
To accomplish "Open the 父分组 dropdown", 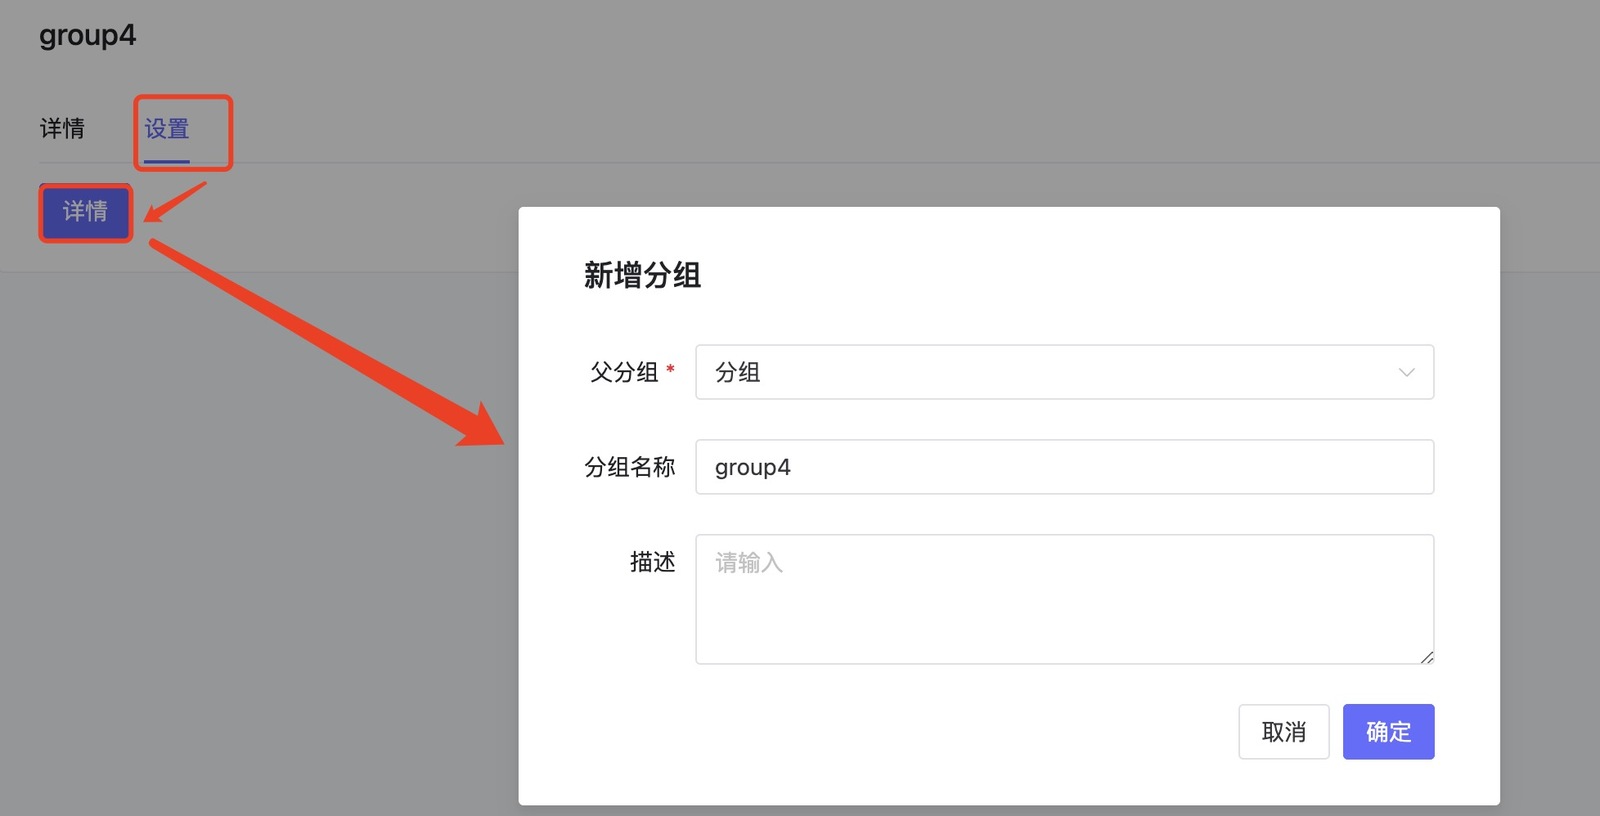I will pos(1063,372).
